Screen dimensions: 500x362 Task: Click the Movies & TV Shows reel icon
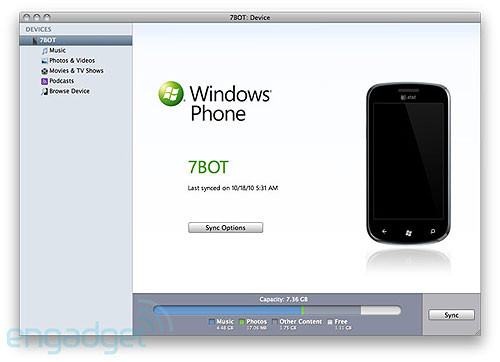pos(44,71)
